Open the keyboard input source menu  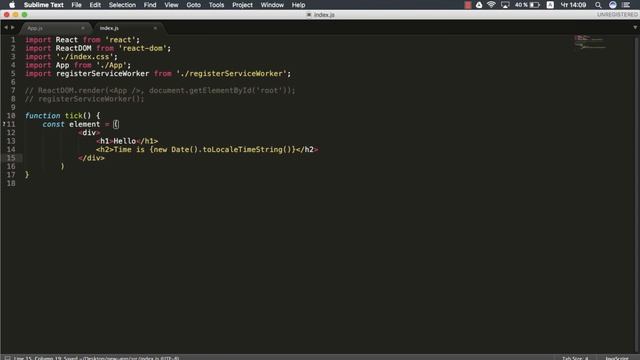550,5
